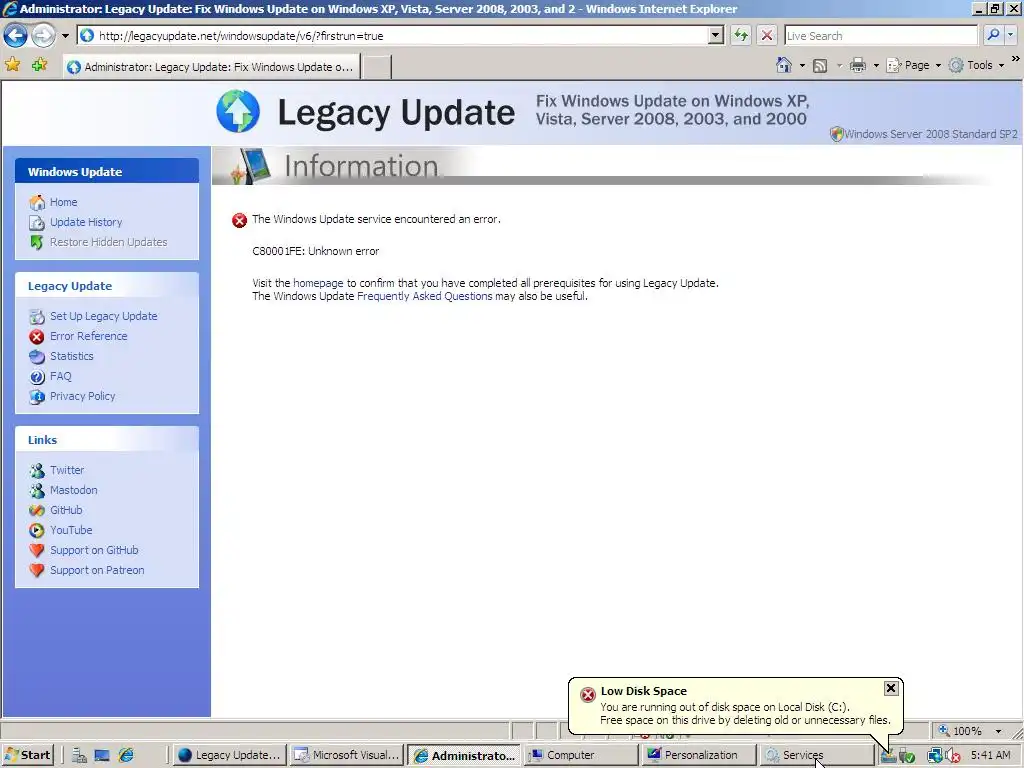Click the Print toolbar icon
Image resolution: width=1024 pixels, height=768 pixels.
point(858,65)
